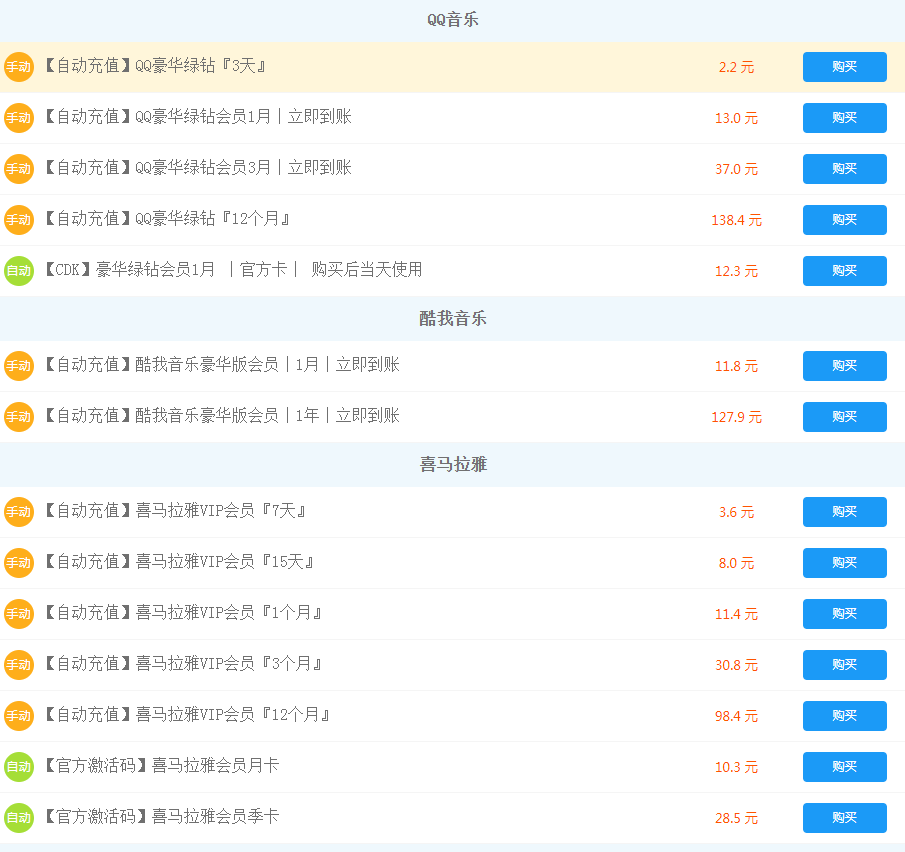Click the 自动 badge for 喜马拉雅会员季卡
The height and width of the screenshot is (852, 905).
pyautogui.click(x=19, y=818)
